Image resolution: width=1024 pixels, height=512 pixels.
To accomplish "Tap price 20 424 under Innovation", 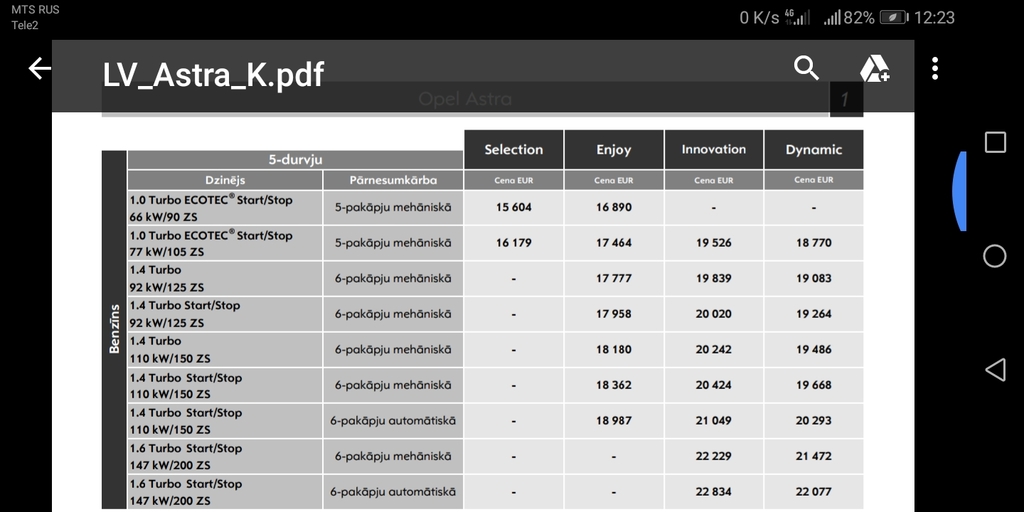I will coord(714,385).
